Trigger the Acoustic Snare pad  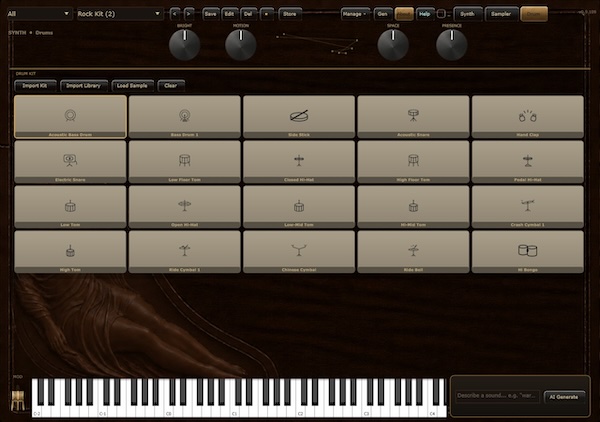click(413, 116)
